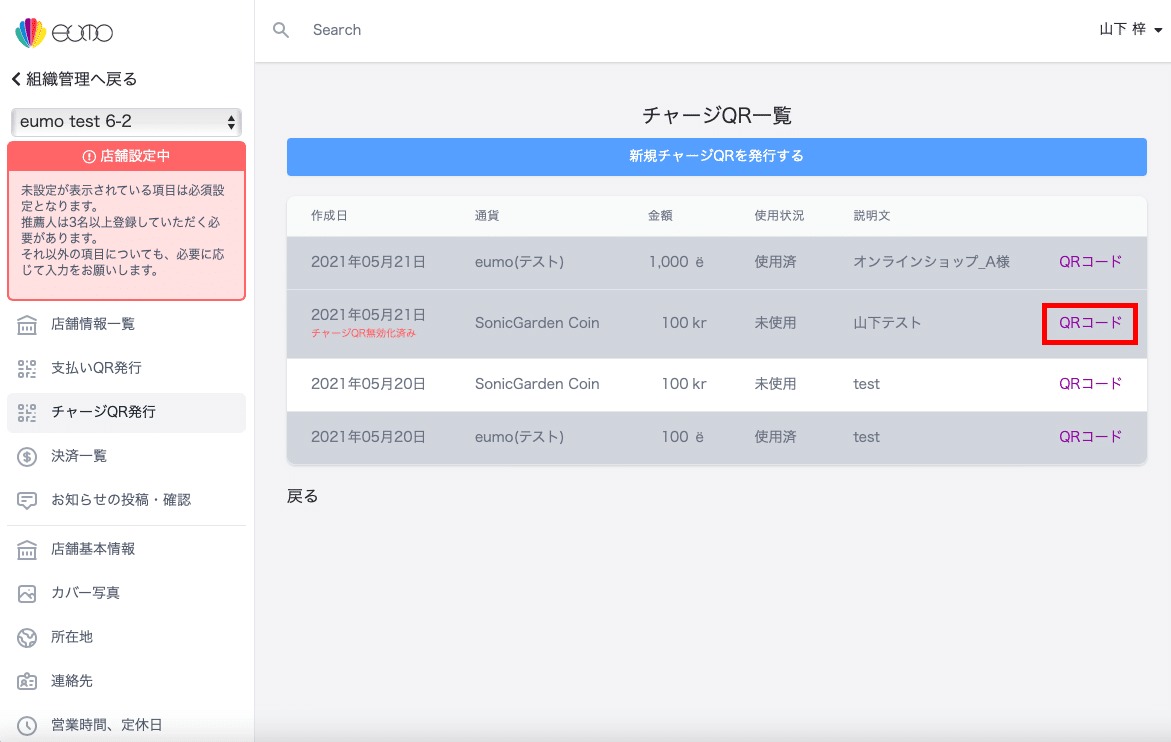Screen dimensions: 1171x742
Task: Click the 説明文 column header
Action: (x=872, y=216)
